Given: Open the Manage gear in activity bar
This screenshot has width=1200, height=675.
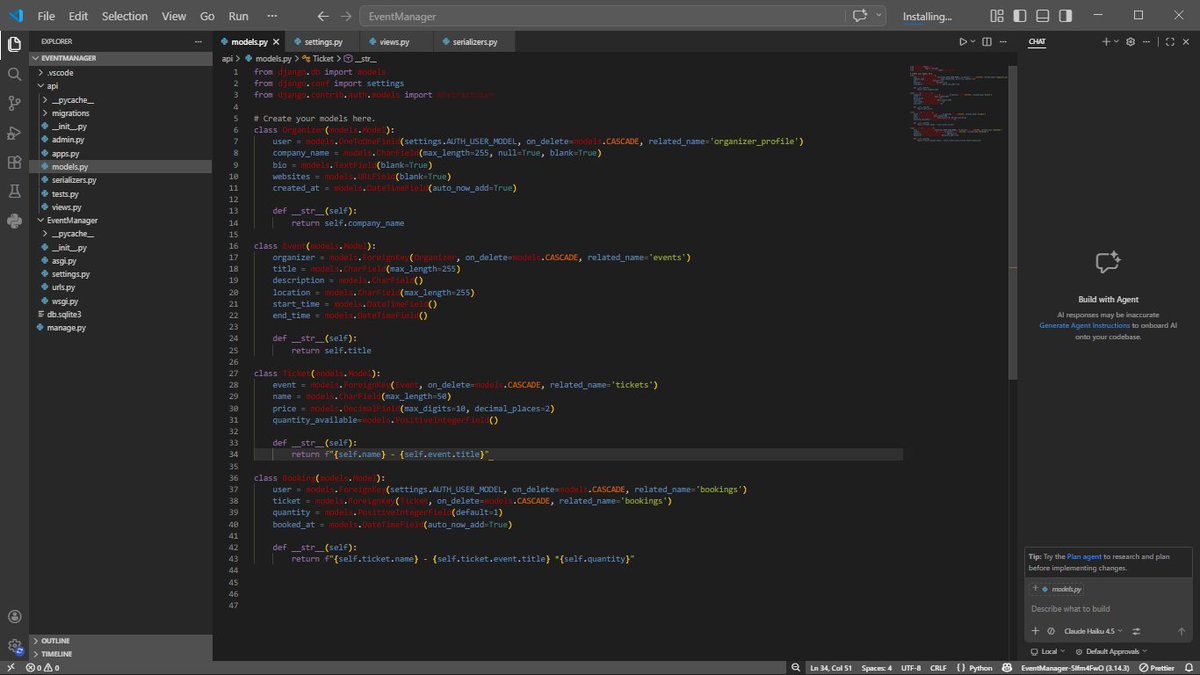Looking at the screenshot, I should coord(14,646).
